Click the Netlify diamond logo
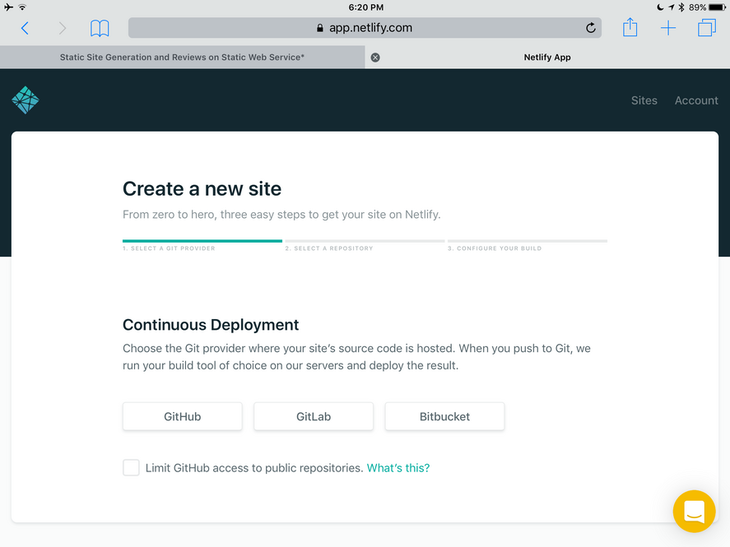 pos(25,100)
